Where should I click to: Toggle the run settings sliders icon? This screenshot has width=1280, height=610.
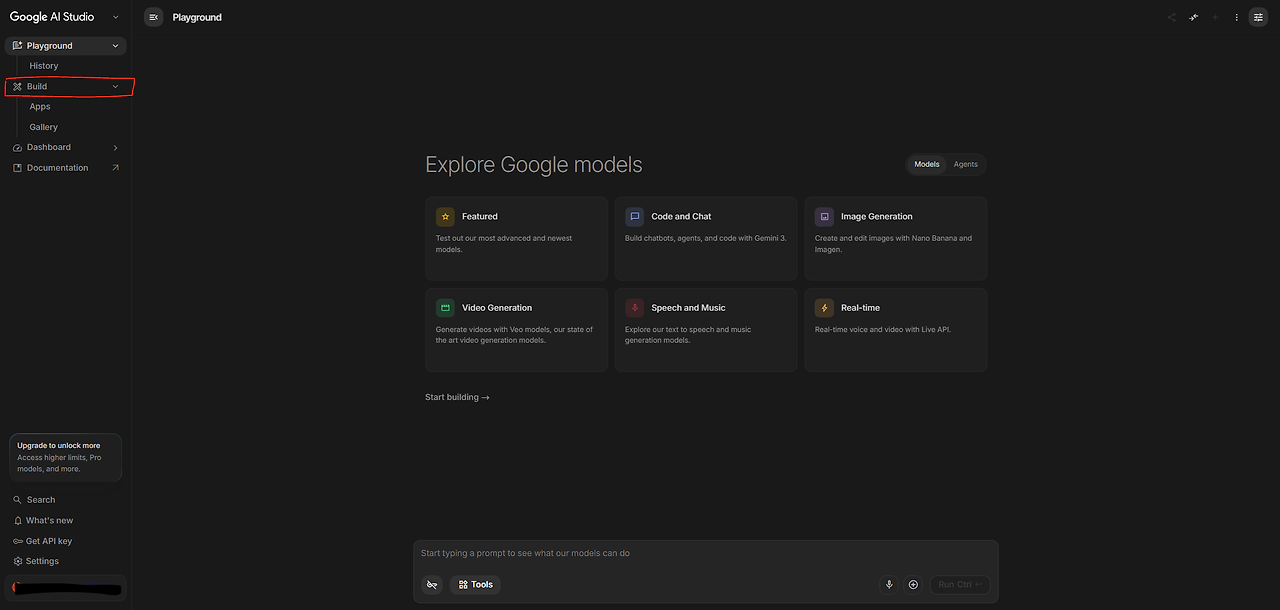click(x=1258, y=17)
